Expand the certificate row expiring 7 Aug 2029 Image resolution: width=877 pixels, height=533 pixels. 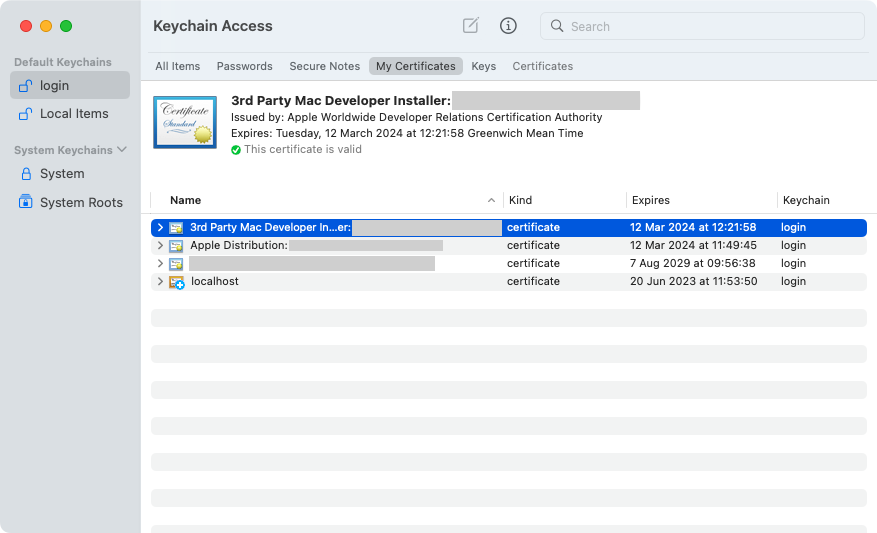160,263
